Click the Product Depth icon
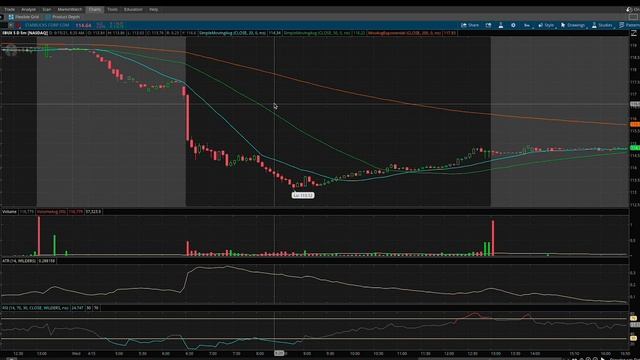The height and width of the screenshot is (360, 640). click(48, 17)
